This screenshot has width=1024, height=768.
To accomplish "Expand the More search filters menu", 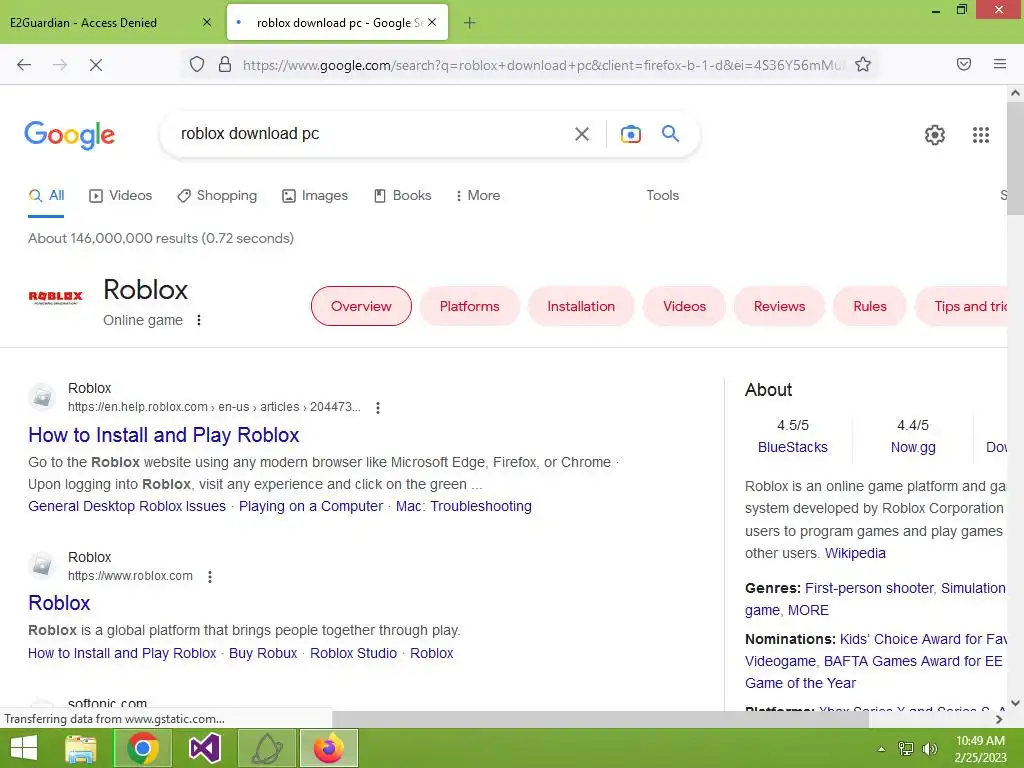I will point(478,195).
